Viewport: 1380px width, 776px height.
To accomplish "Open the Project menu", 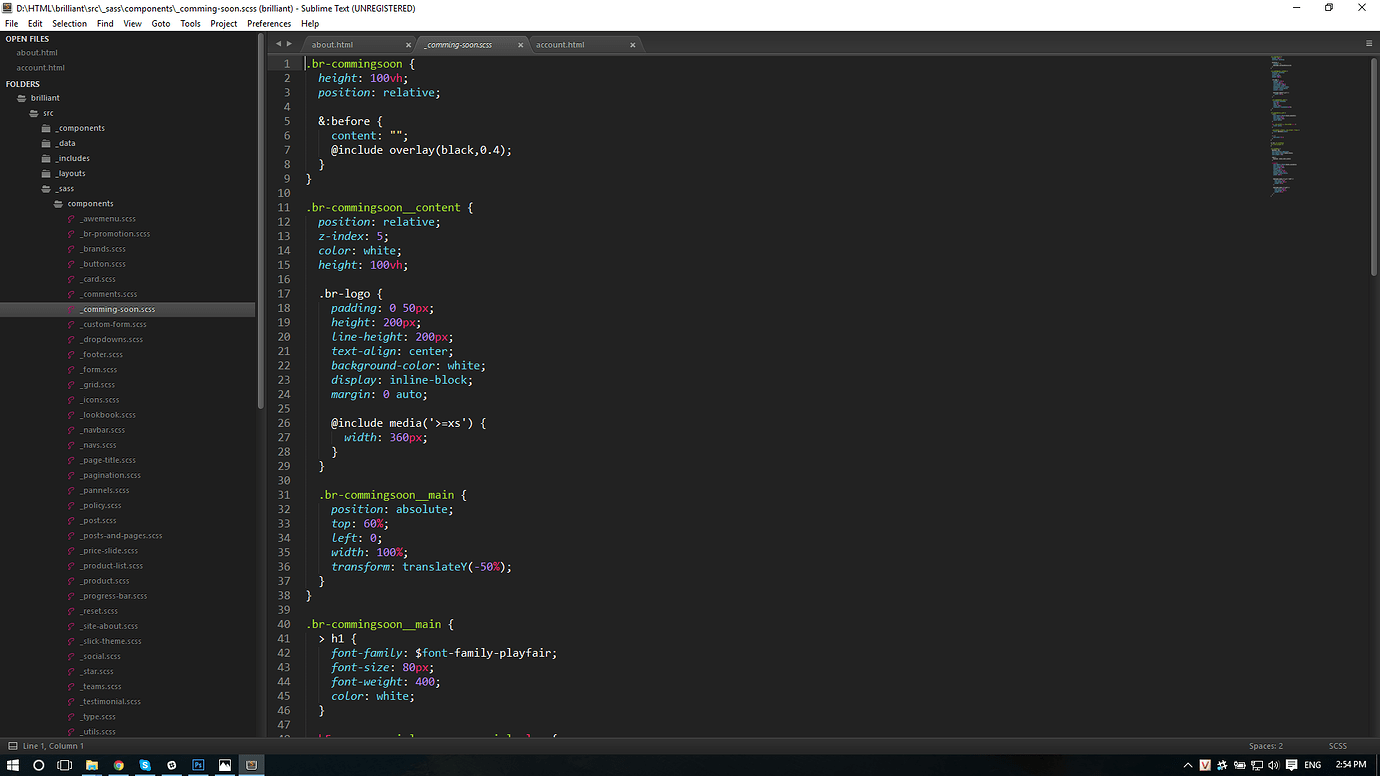I will (x=224, y=23).
